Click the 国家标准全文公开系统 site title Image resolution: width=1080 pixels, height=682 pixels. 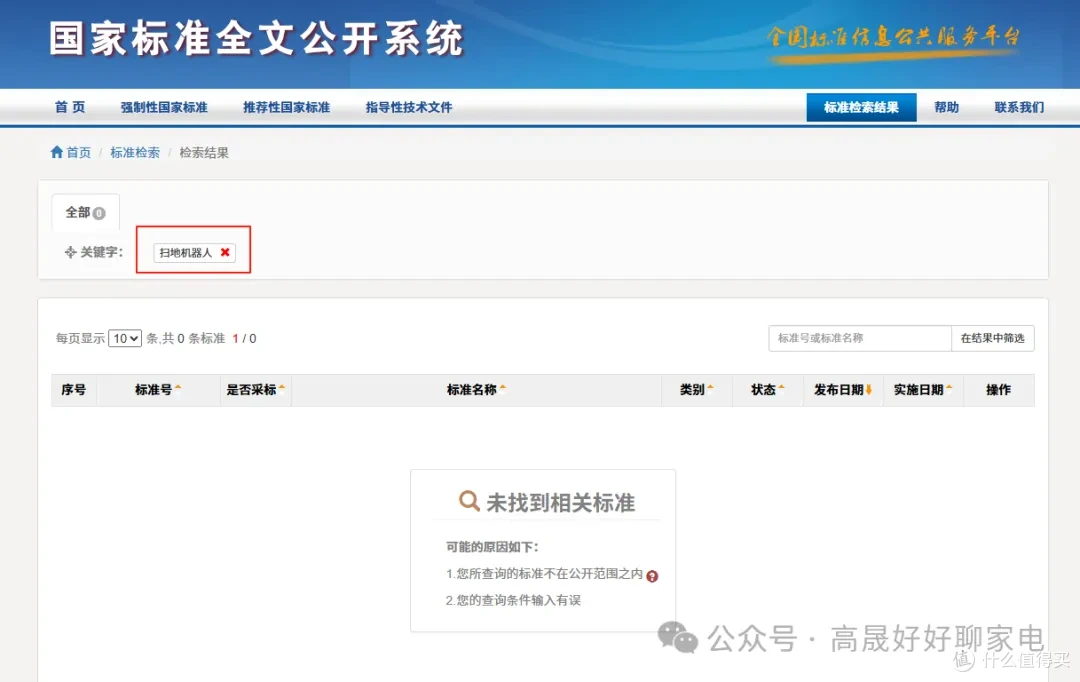pos(256,39)
